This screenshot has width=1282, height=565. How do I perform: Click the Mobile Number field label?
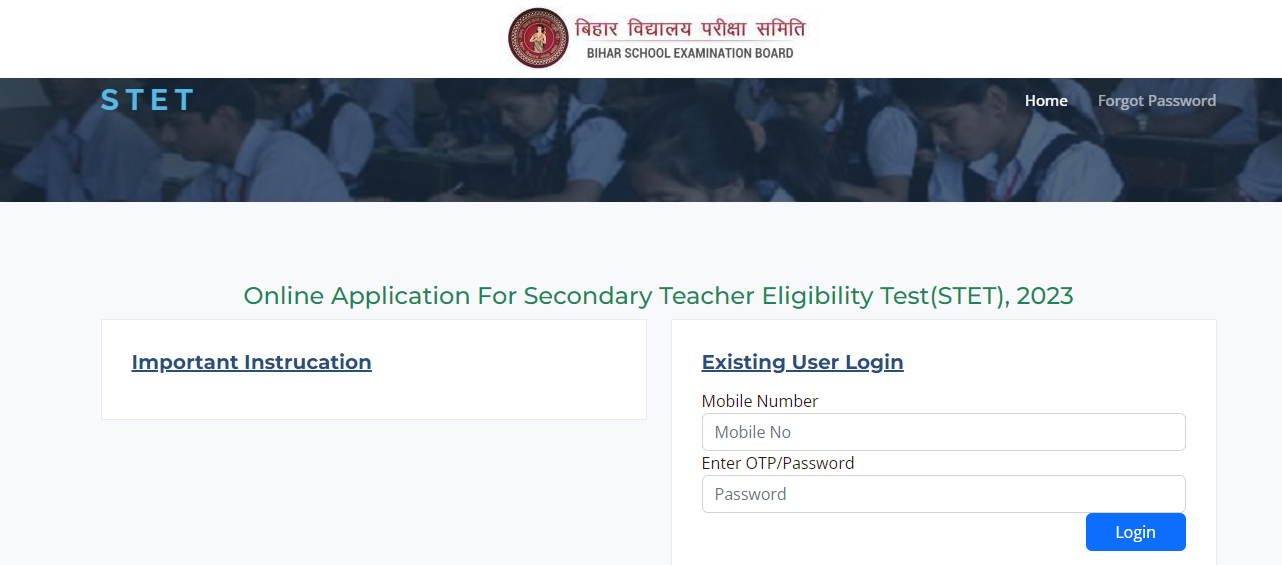tap(760, 401)
